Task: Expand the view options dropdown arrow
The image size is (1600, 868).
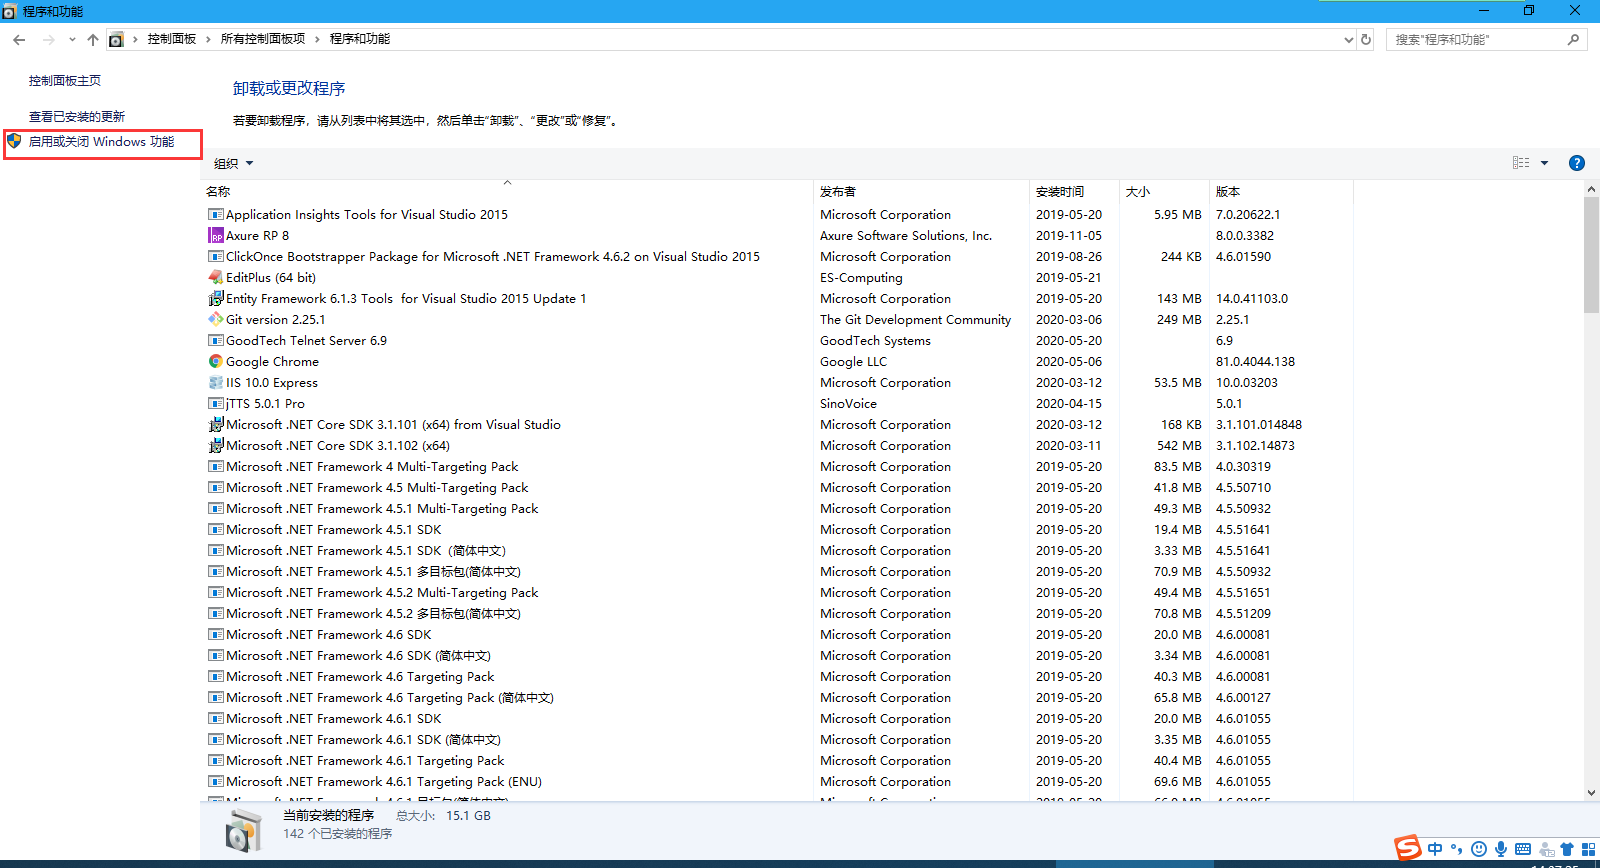Action: (x=1545, y=163)
